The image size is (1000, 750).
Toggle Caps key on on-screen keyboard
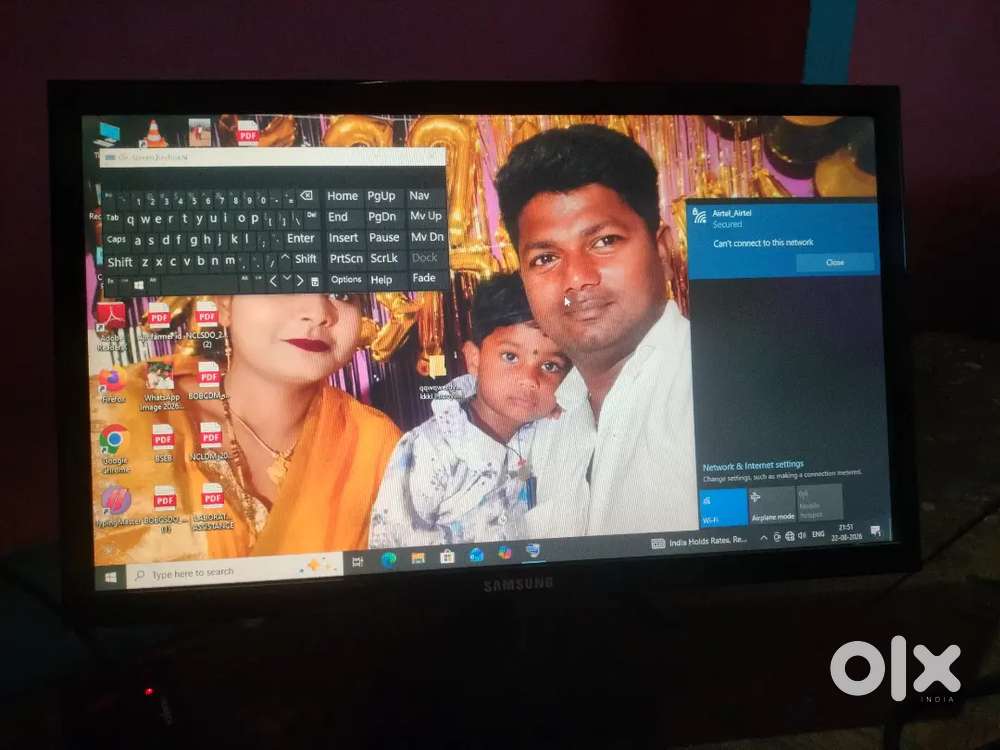pyautogui.click(x=117, y=239)
